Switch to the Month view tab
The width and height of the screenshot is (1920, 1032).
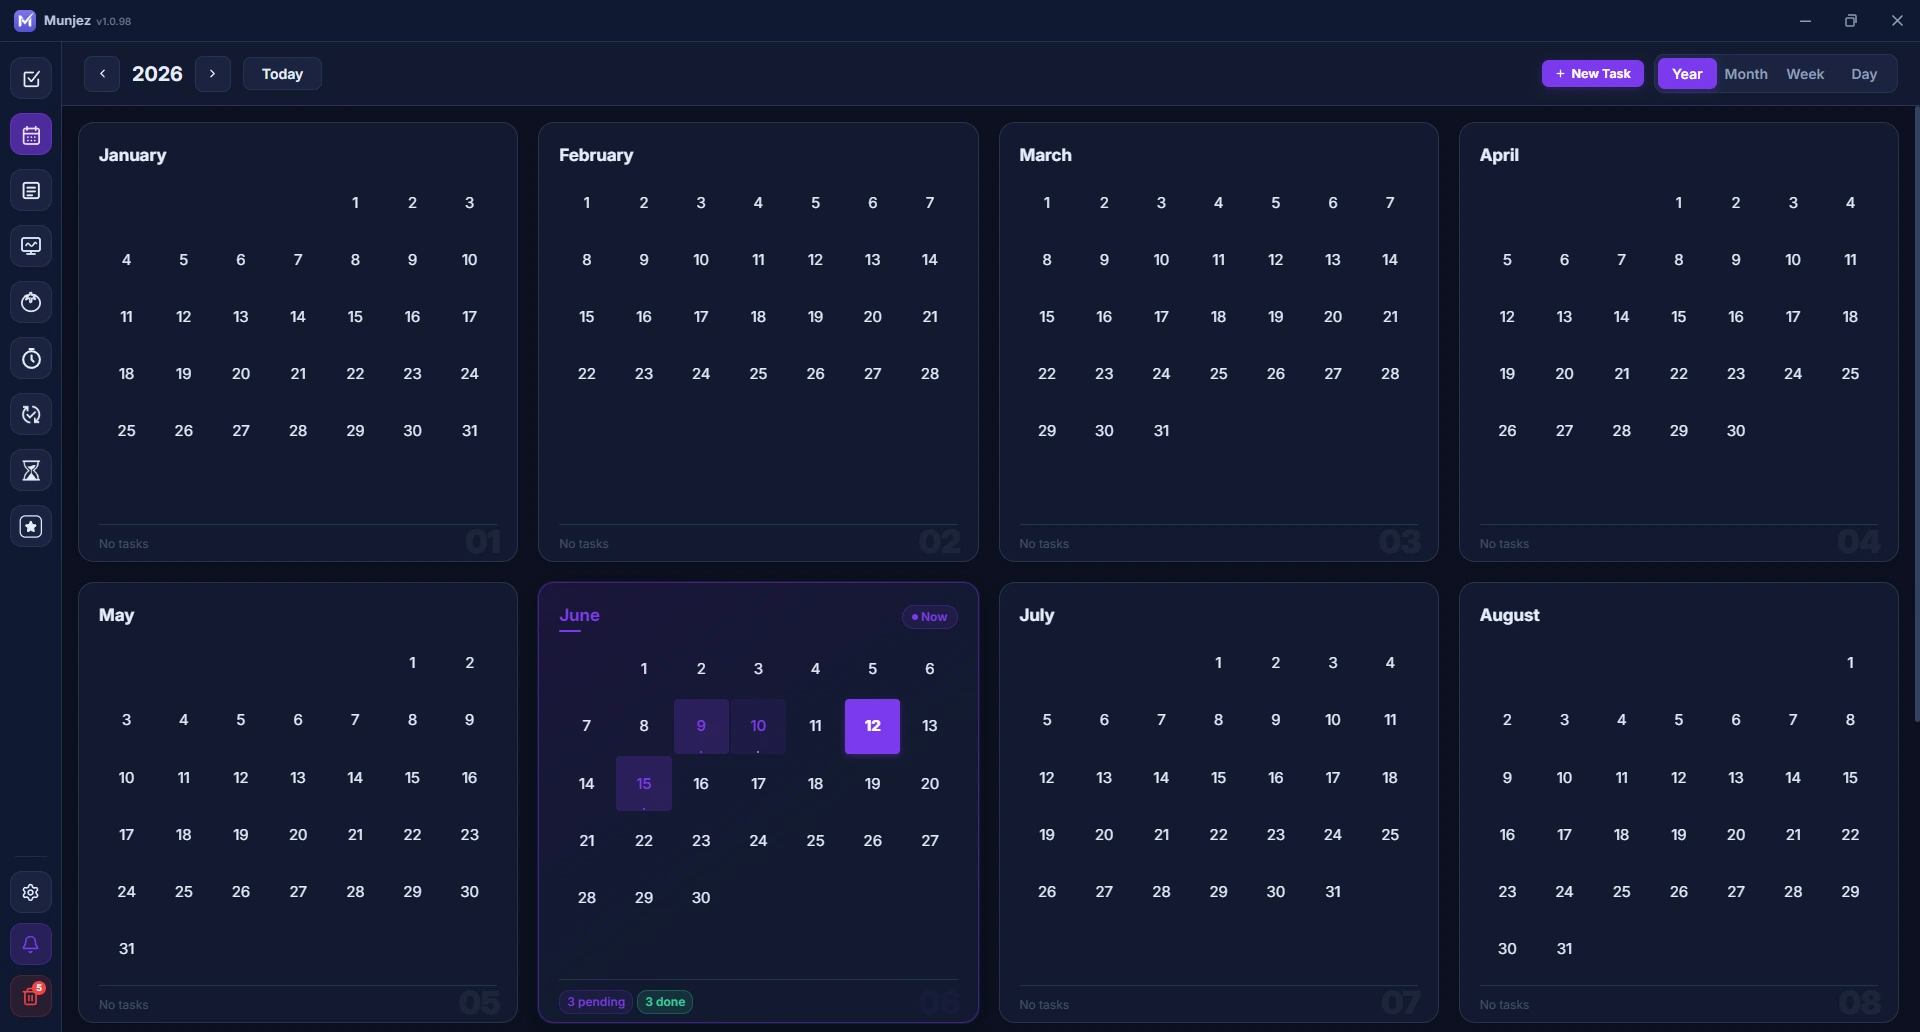1746,74
